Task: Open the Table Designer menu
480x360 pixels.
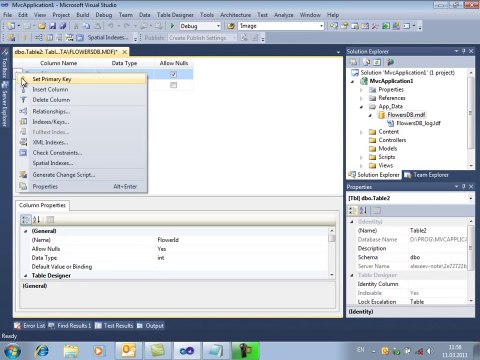Action: [x=175, y=15]
